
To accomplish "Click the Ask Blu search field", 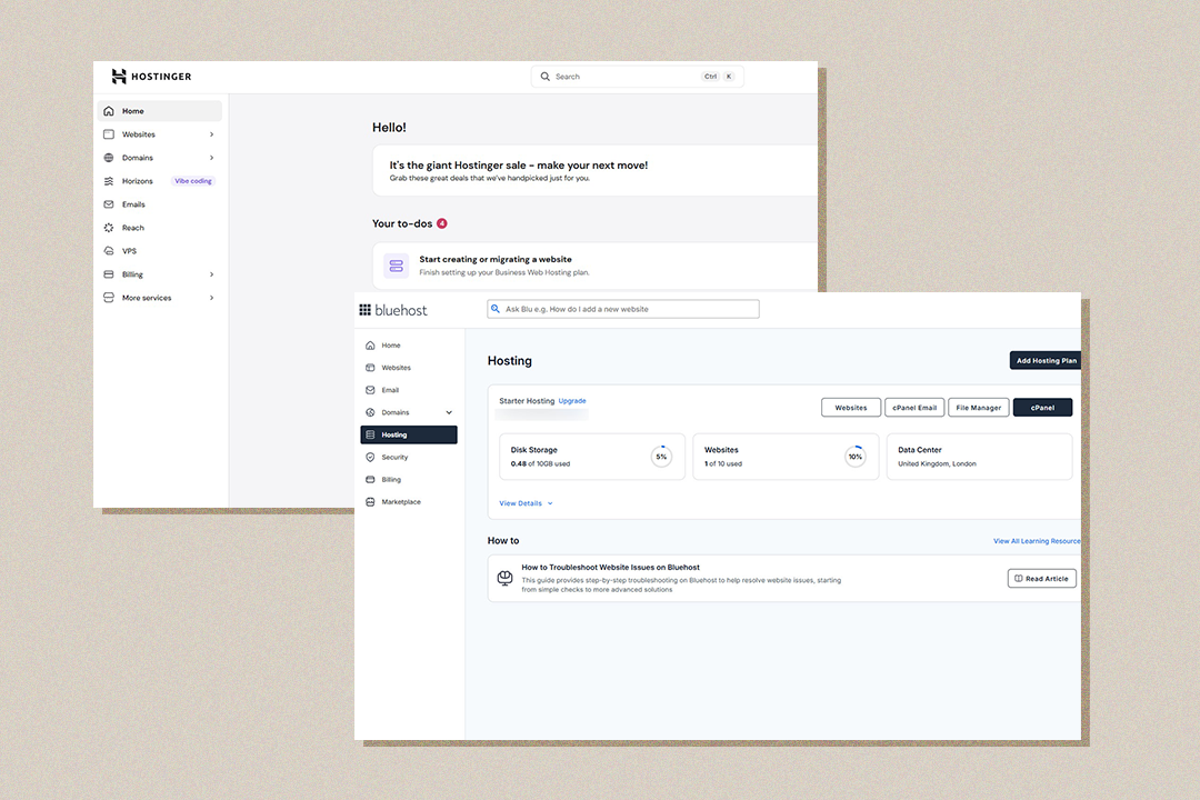I will pos(623,309).
